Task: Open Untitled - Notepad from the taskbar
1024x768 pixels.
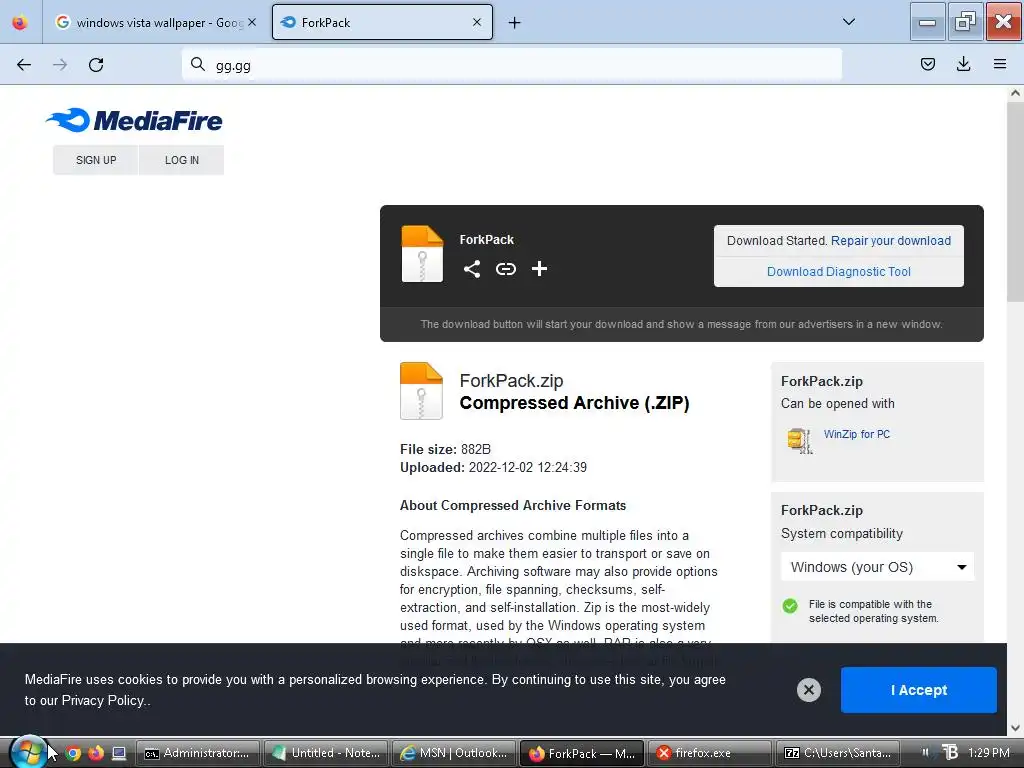Action: click(x=327, y=753)
